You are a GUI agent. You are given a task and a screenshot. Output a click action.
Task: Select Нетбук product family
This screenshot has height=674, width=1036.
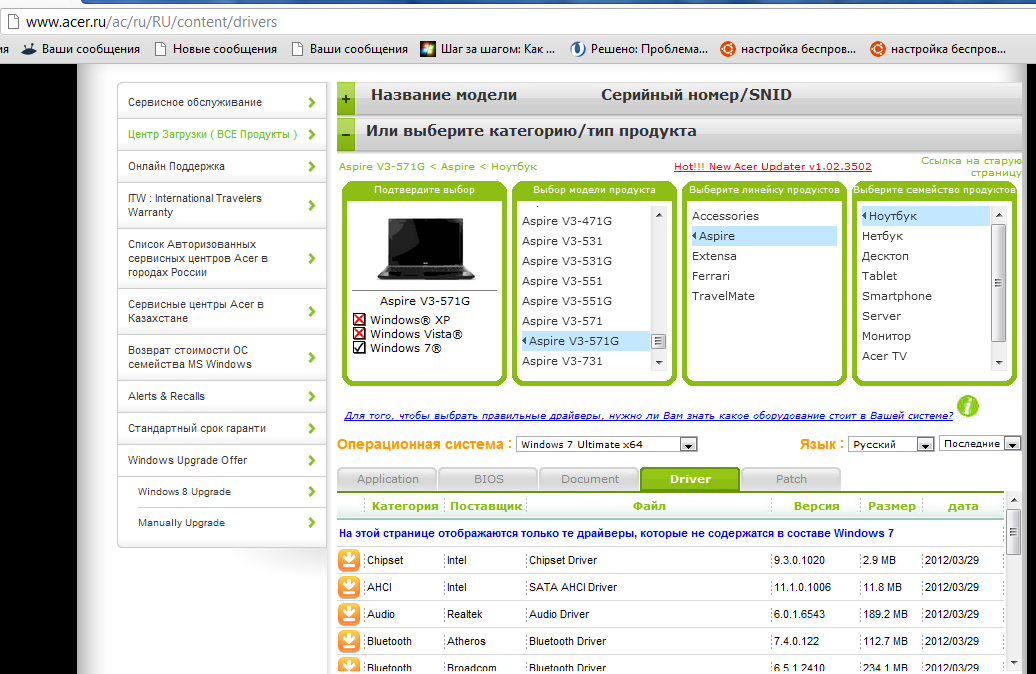coord(882,236)
